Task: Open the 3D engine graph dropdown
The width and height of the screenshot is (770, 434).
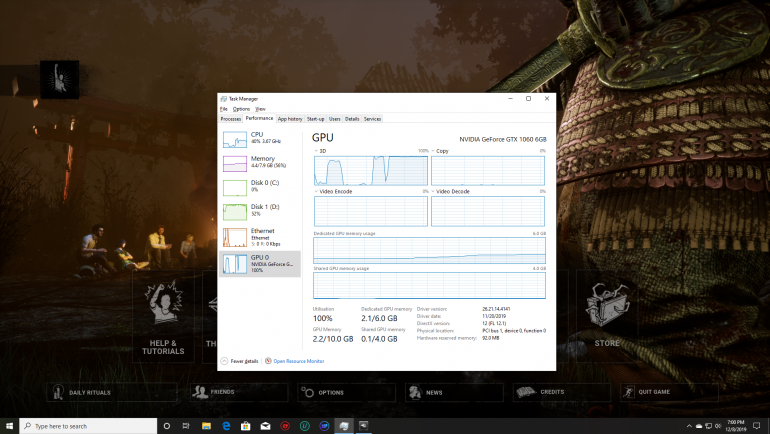Action: (x=316, y=151)
